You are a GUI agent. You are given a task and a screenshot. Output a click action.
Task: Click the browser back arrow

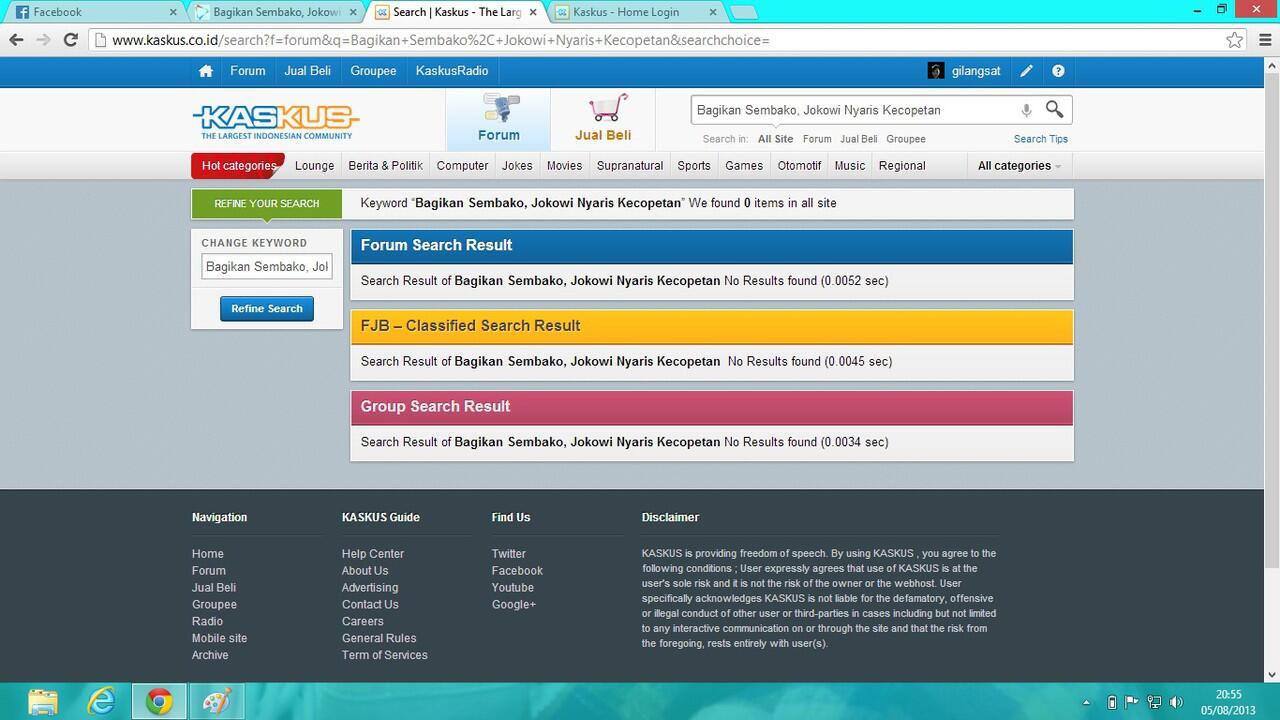point(16,40)
